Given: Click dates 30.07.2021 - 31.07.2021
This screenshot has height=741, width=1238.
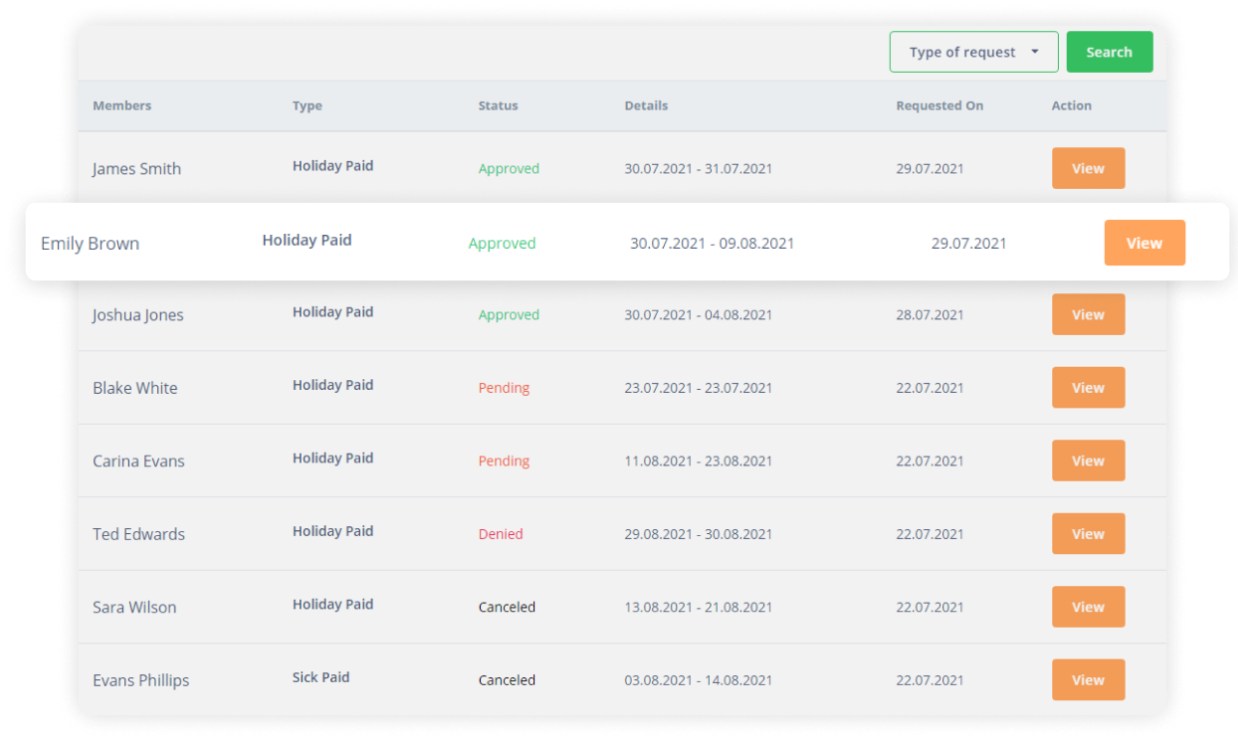Looking at the screenshot, I should click(698, 168).
